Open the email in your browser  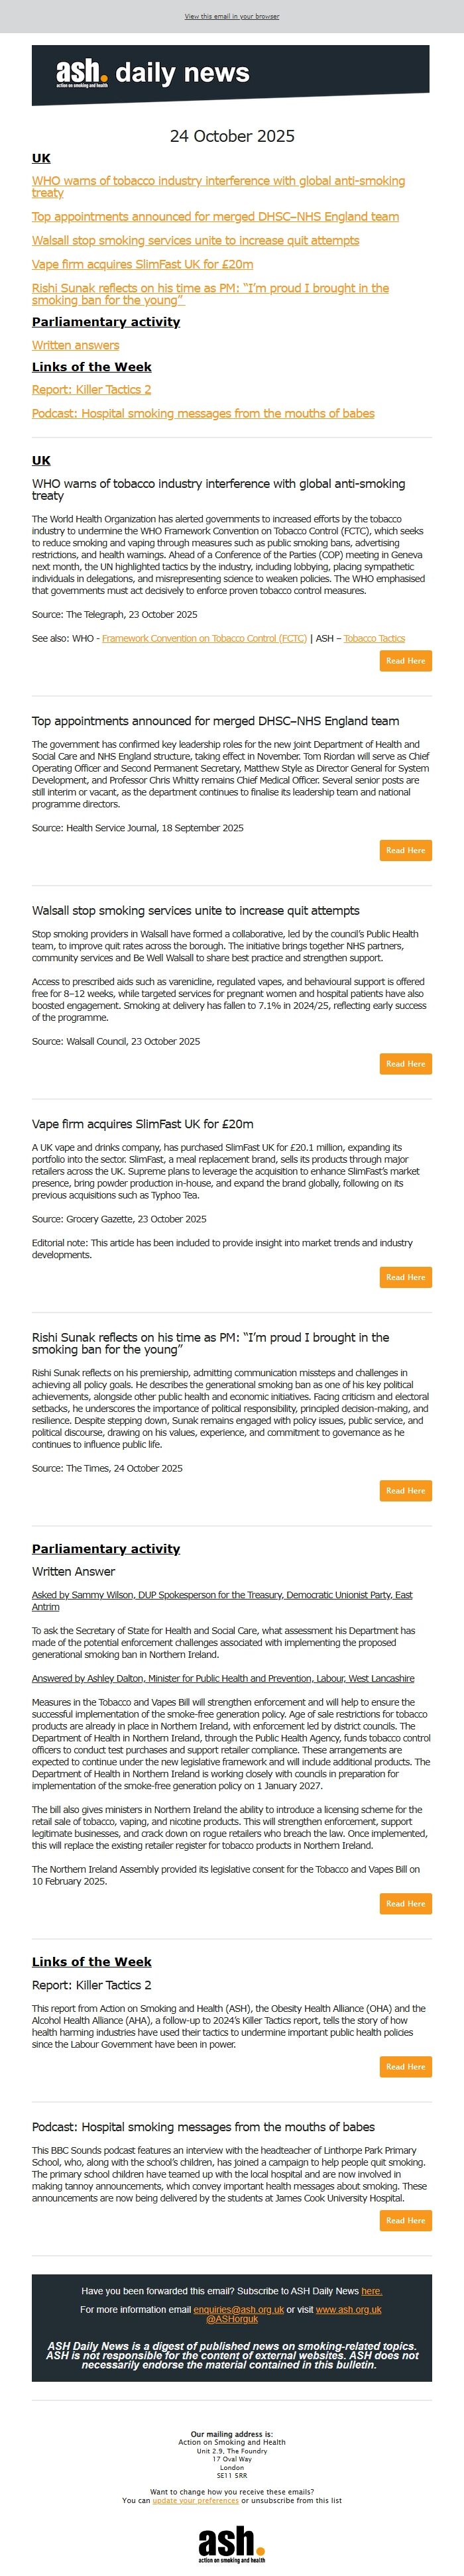pyautogui.click(x=232, y=17)
